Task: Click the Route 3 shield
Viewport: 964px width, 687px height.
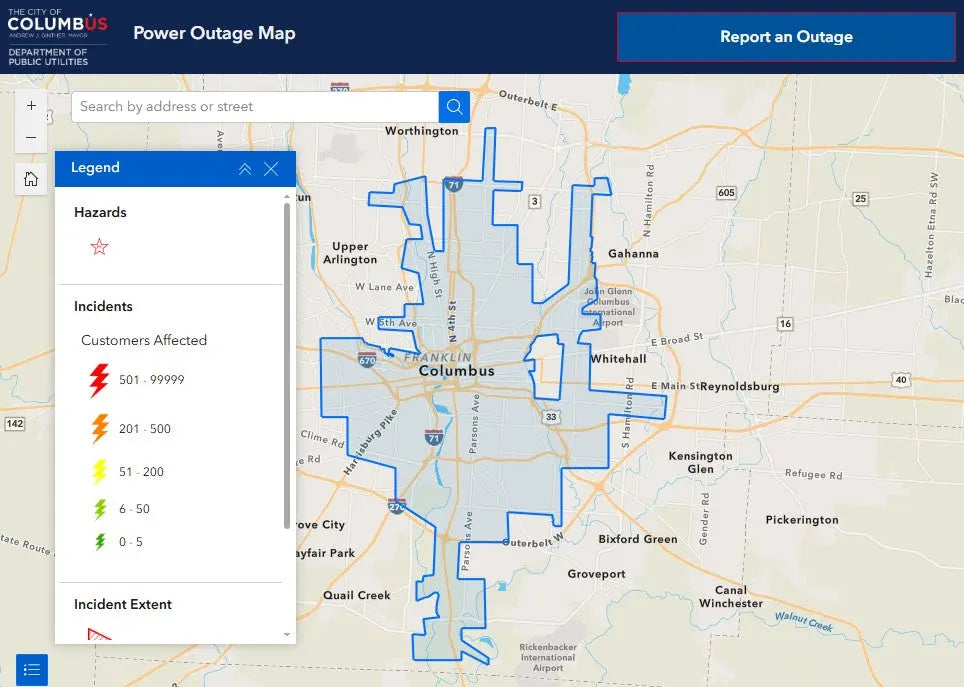Action: 535,201
